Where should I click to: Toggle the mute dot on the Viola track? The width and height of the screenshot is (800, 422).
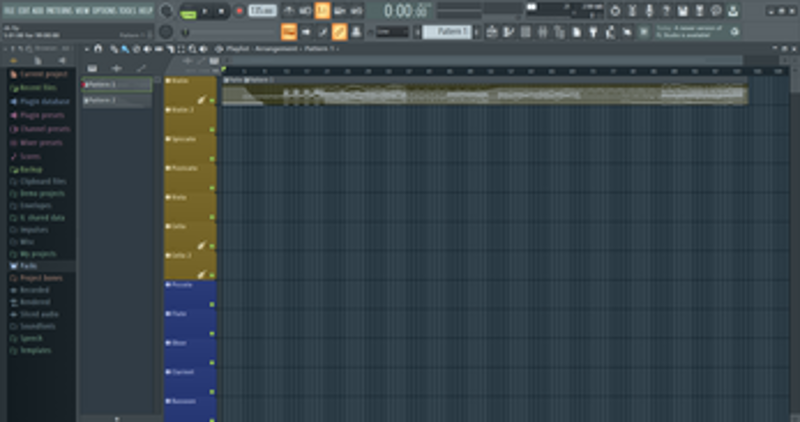coord(212,216)
